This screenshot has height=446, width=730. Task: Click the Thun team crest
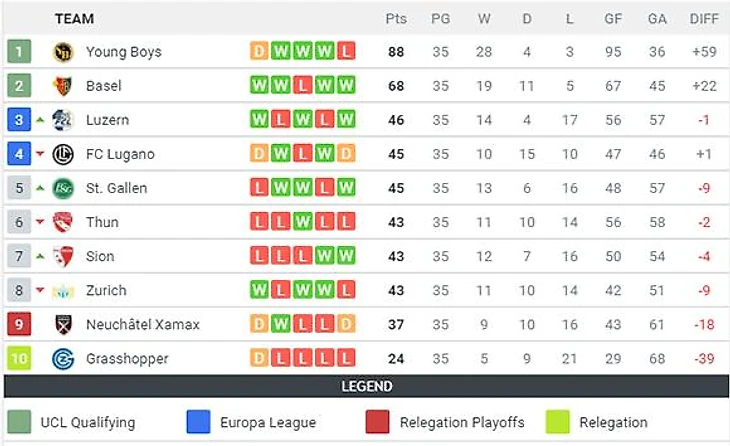tap(63, 222)
